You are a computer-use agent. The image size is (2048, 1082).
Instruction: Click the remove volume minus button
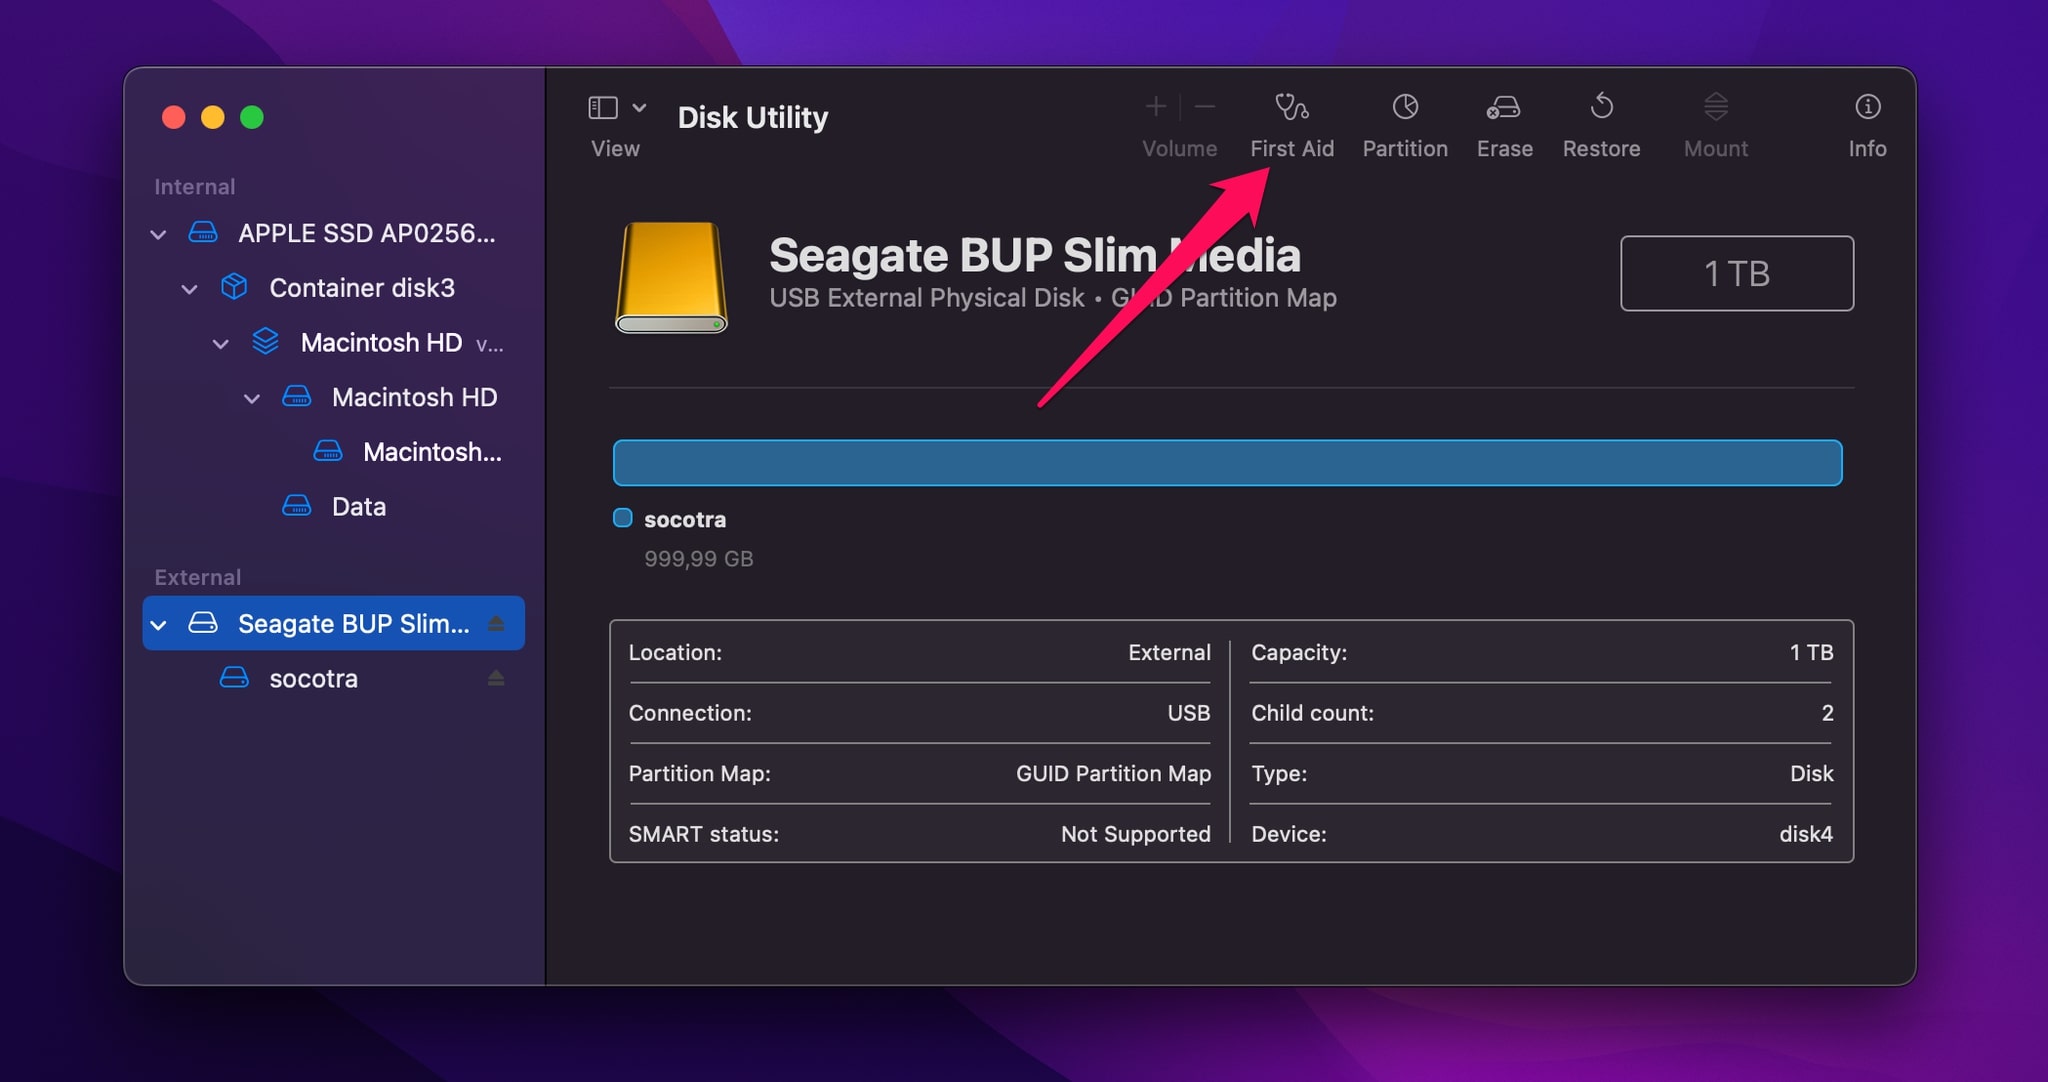[x=1204, y=106]
